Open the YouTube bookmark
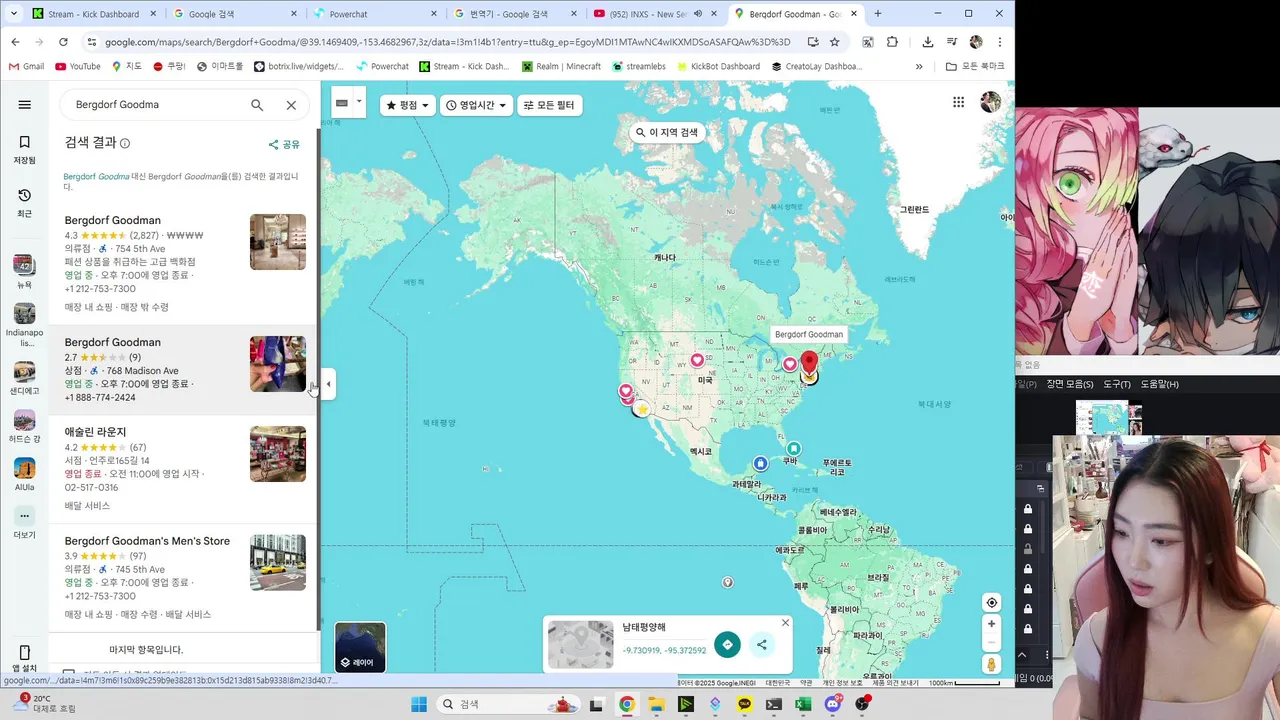1280x720 pixels. click(78, 67)
